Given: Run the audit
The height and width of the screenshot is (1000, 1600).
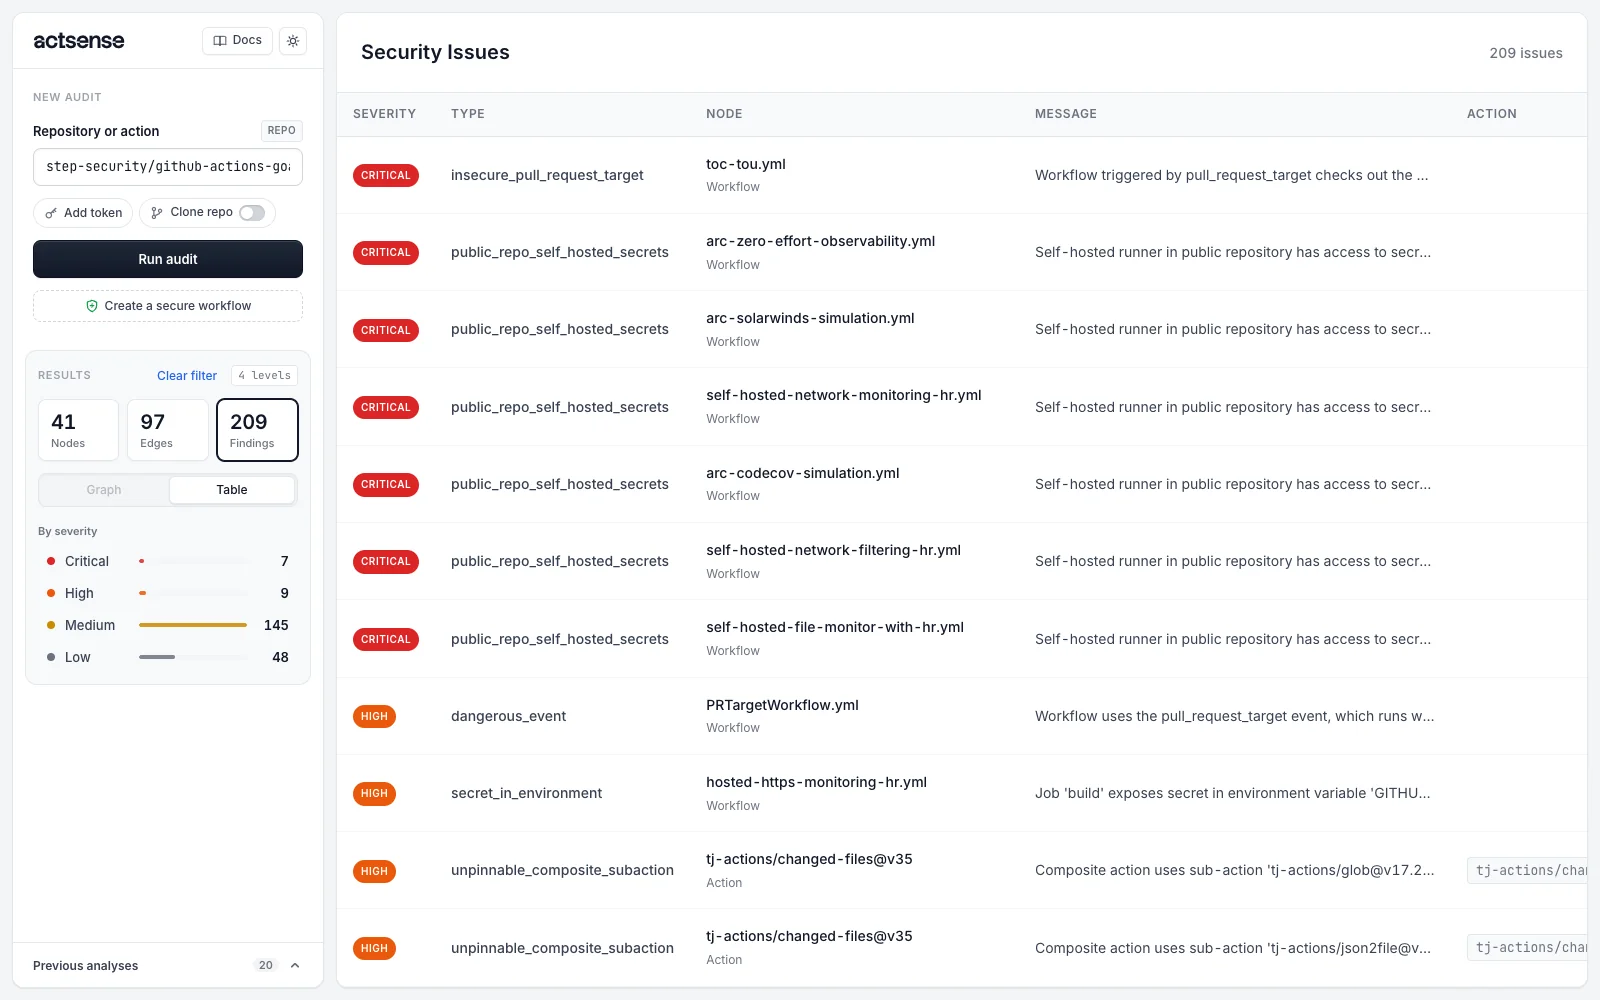Looking at the screenshot, I should coord(168,259).
